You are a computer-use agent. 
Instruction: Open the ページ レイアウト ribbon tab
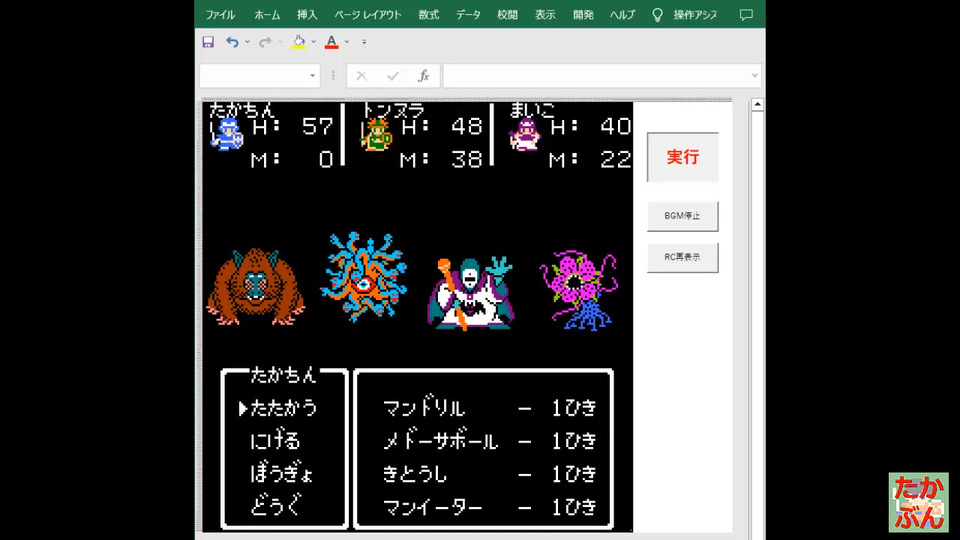point(367,15)
